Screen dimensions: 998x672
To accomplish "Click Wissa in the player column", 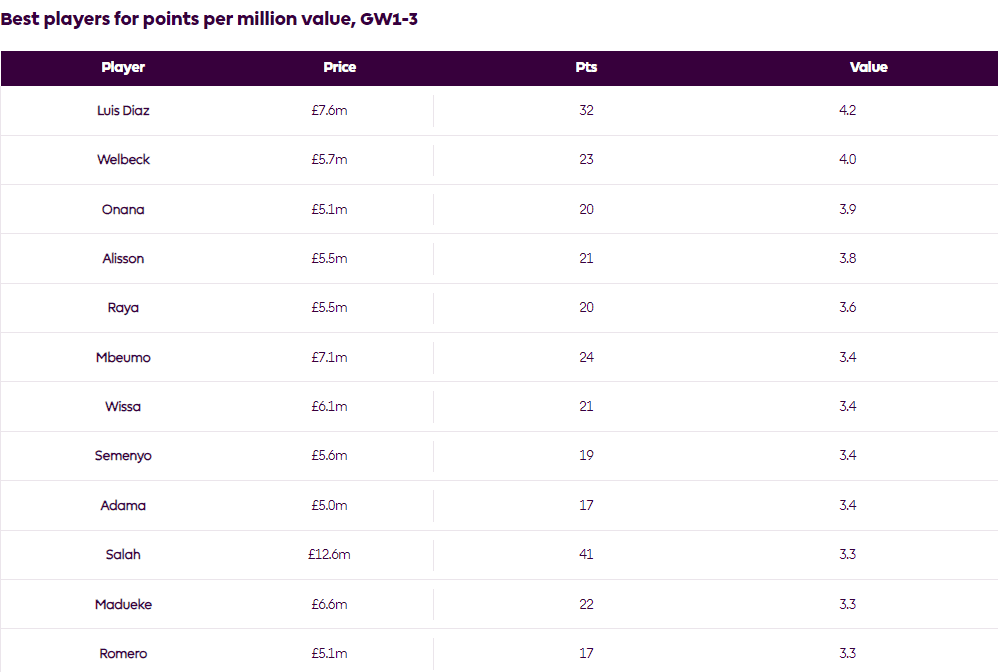I will tap(123, 407).
